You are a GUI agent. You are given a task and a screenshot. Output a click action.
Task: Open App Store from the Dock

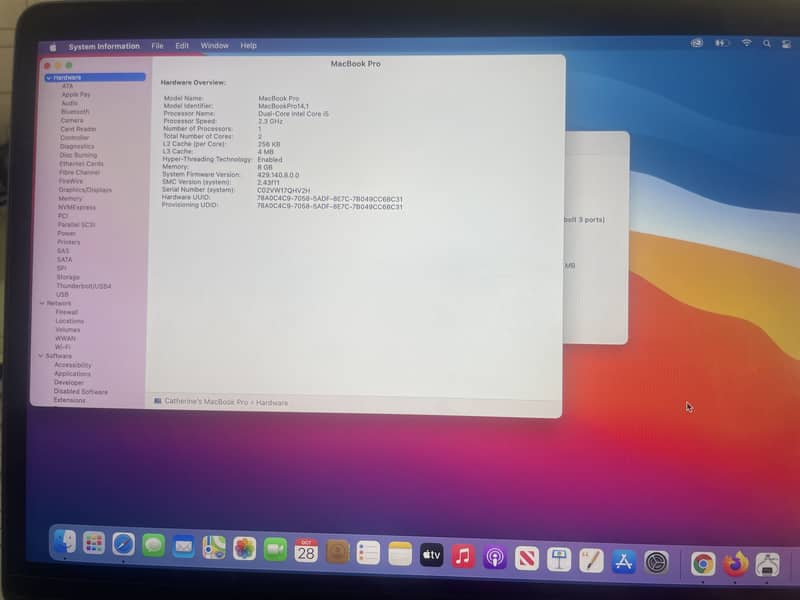click(x=624, y=562)
